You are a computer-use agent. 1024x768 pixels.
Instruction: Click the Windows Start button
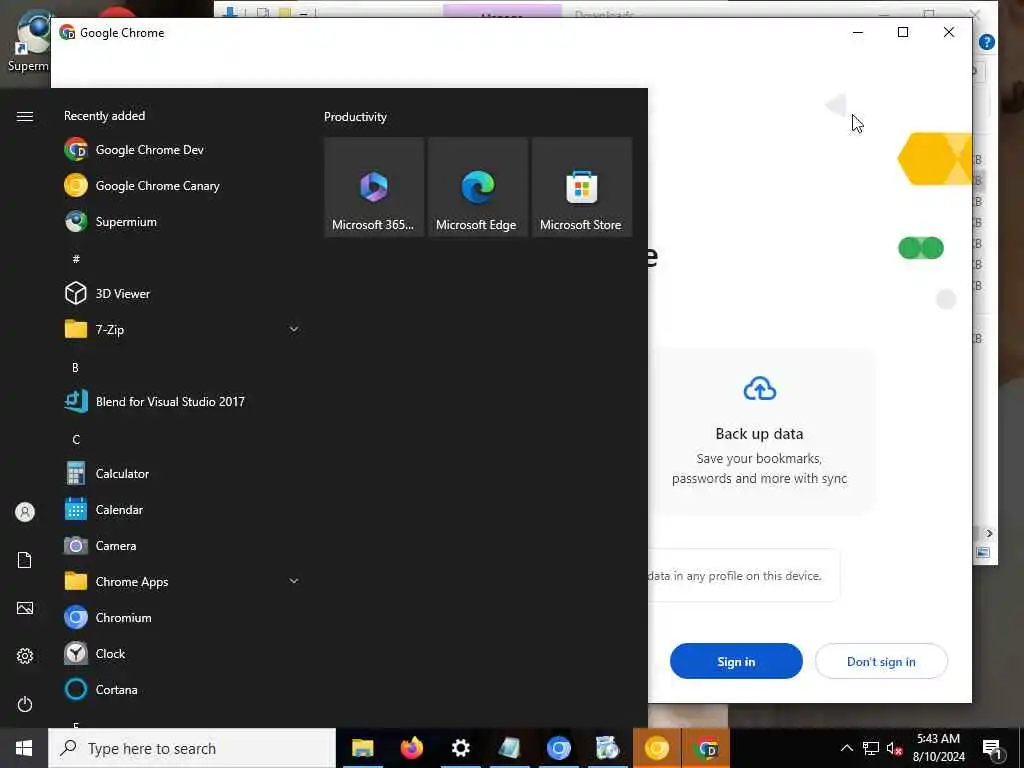pyautogui.click(x=24, y=748)
